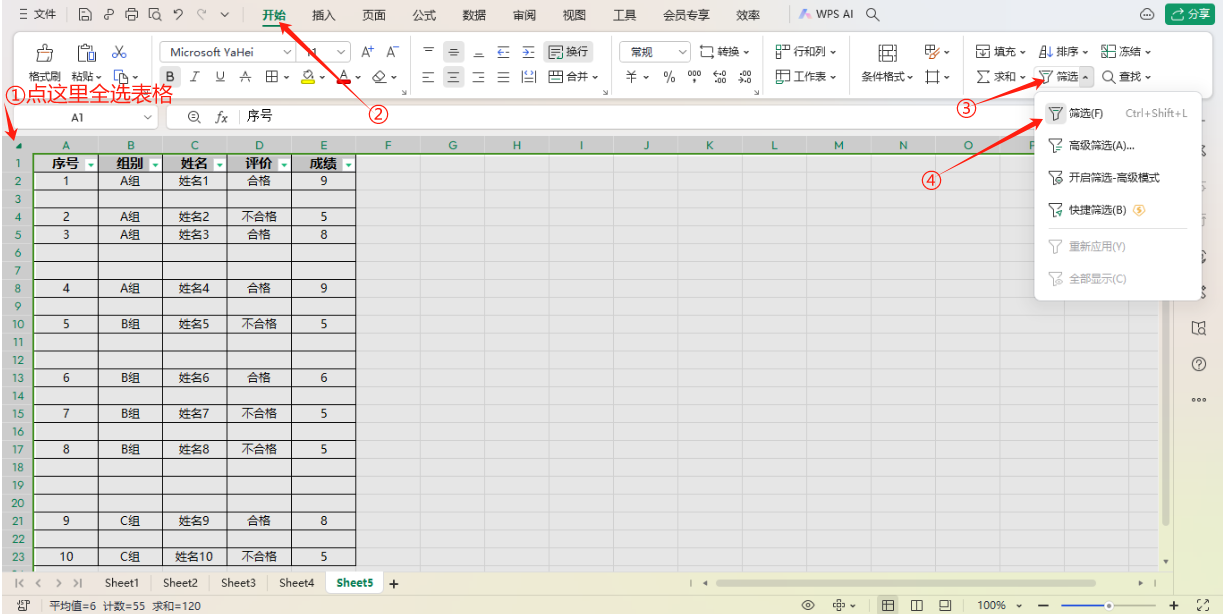Click the Decrease indent icon

(x=503, y=52)
